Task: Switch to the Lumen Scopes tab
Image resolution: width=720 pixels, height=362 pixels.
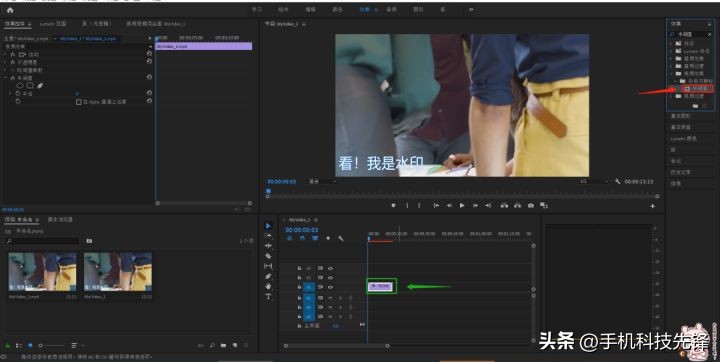Action: (53, 23)
